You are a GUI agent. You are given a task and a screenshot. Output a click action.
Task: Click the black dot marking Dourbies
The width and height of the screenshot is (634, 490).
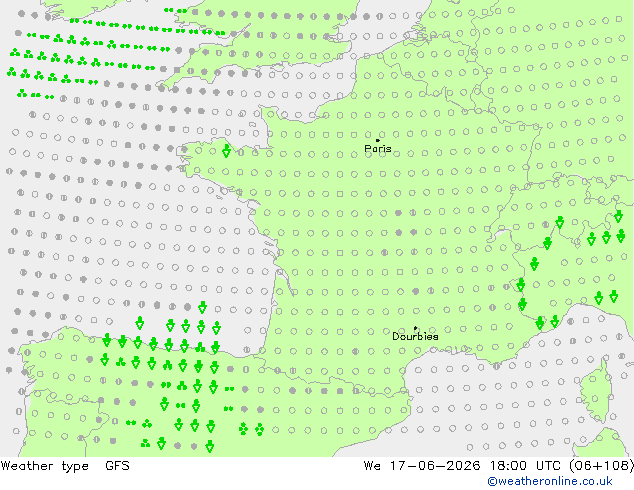tap(415, 328)
